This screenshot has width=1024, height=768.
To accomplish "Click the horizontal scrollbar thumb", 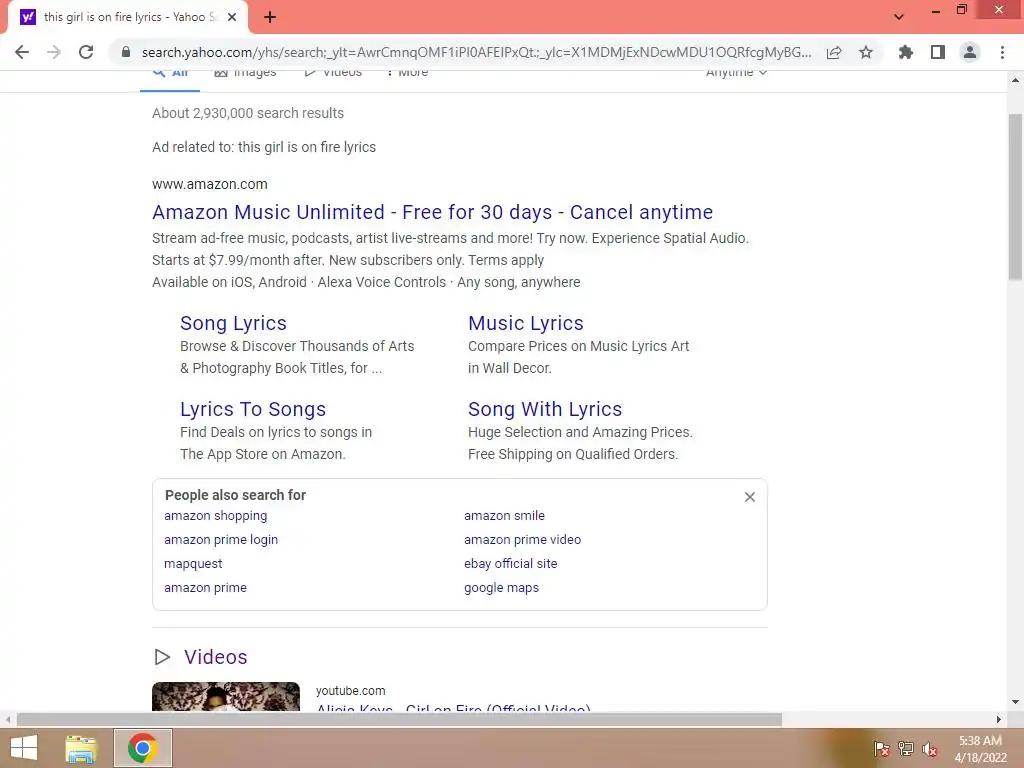I will 399,720.
